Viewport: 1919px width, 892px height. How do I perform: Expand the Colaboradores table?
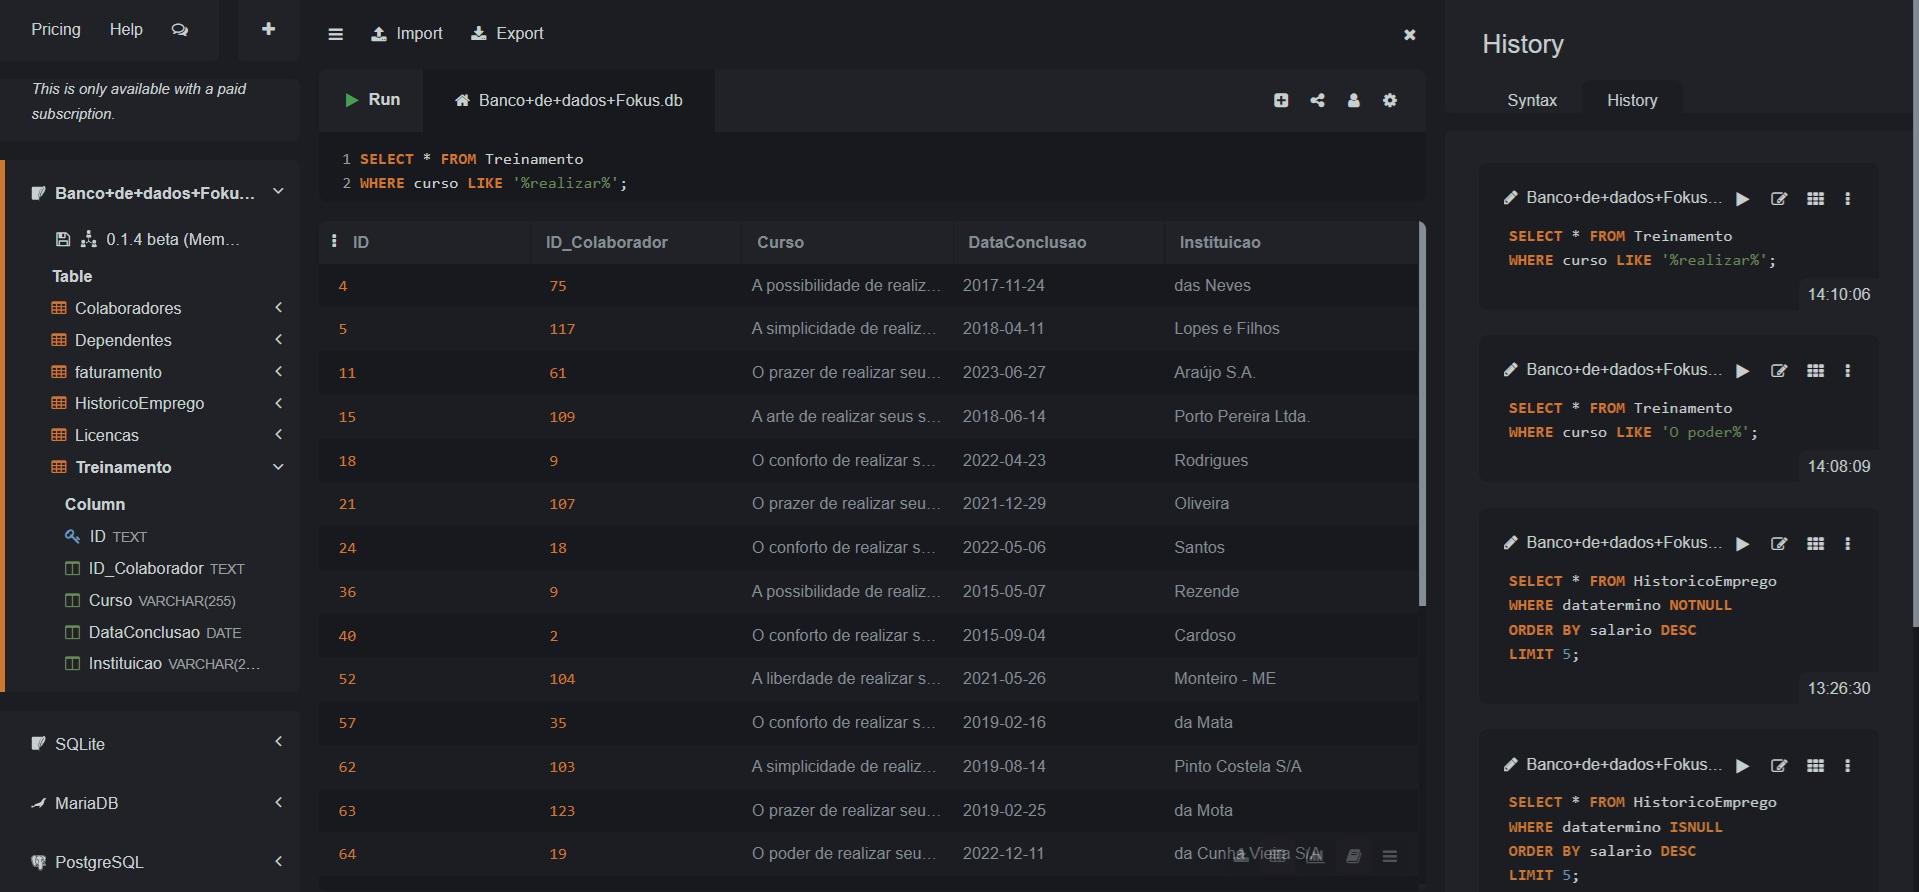pos(279,308)
